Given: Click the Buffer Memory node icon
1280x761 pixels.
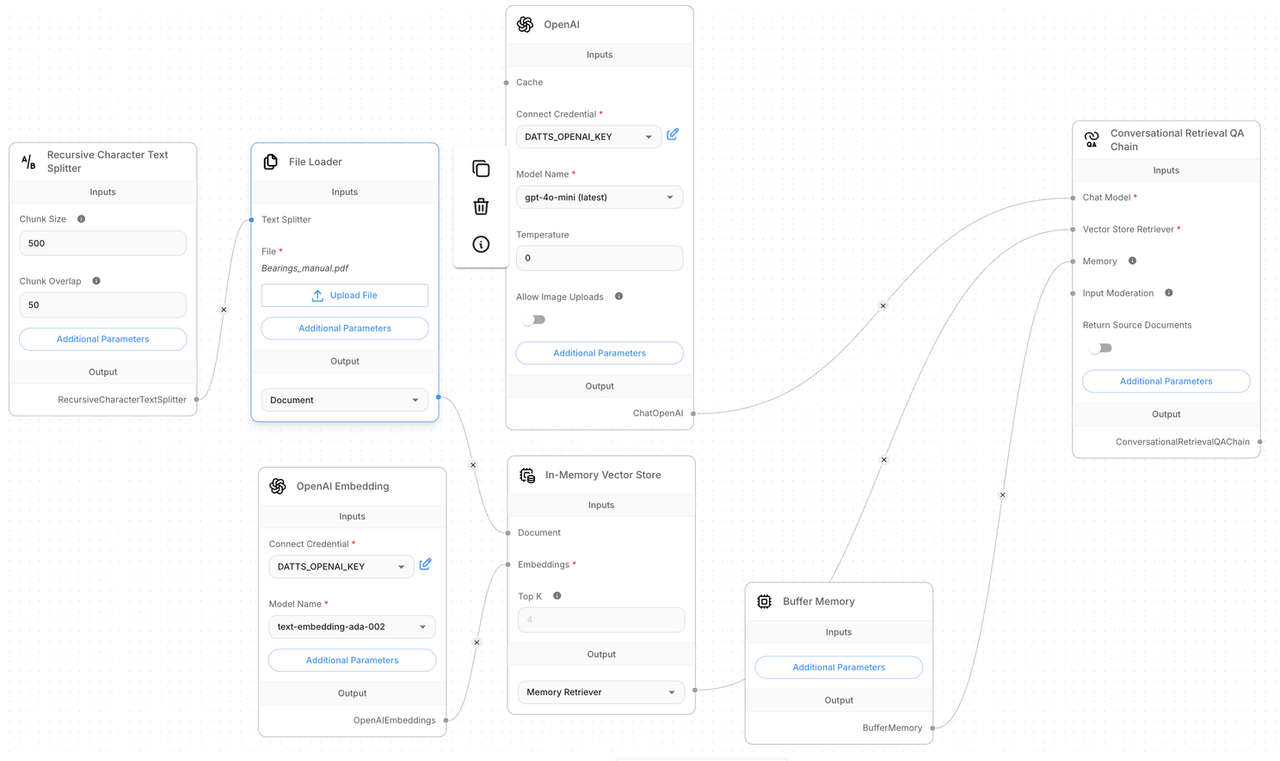Looking at the screenshot, I should (764, 601).
